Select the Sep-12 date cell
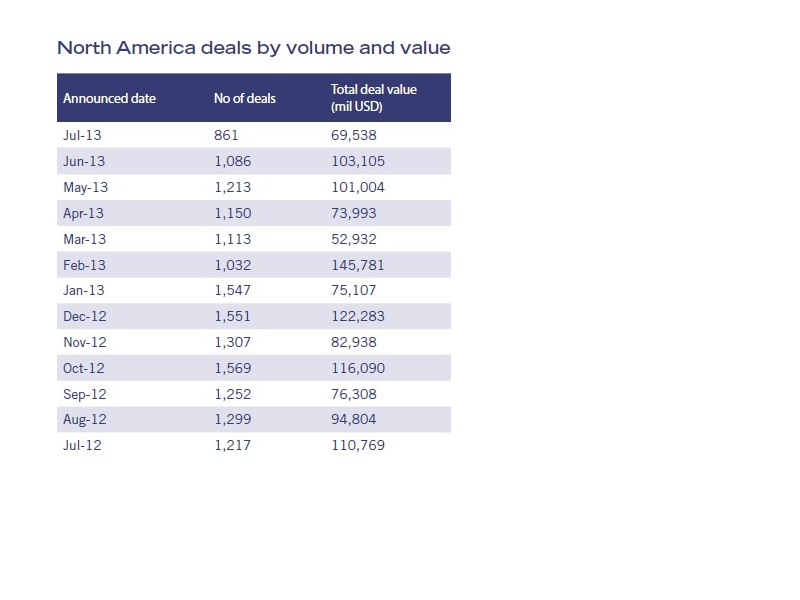Screen dimensions: 800x600 [84, 394]
